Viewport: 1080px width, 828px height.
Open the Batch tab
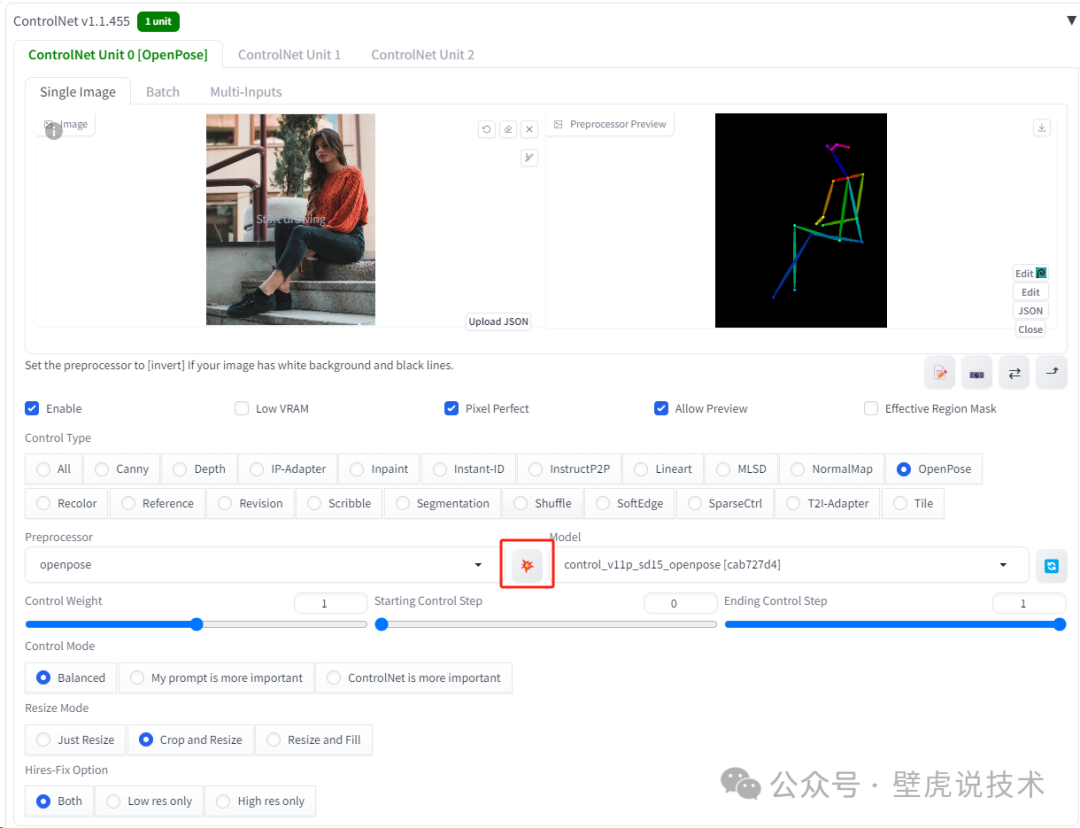coord(163,92)
